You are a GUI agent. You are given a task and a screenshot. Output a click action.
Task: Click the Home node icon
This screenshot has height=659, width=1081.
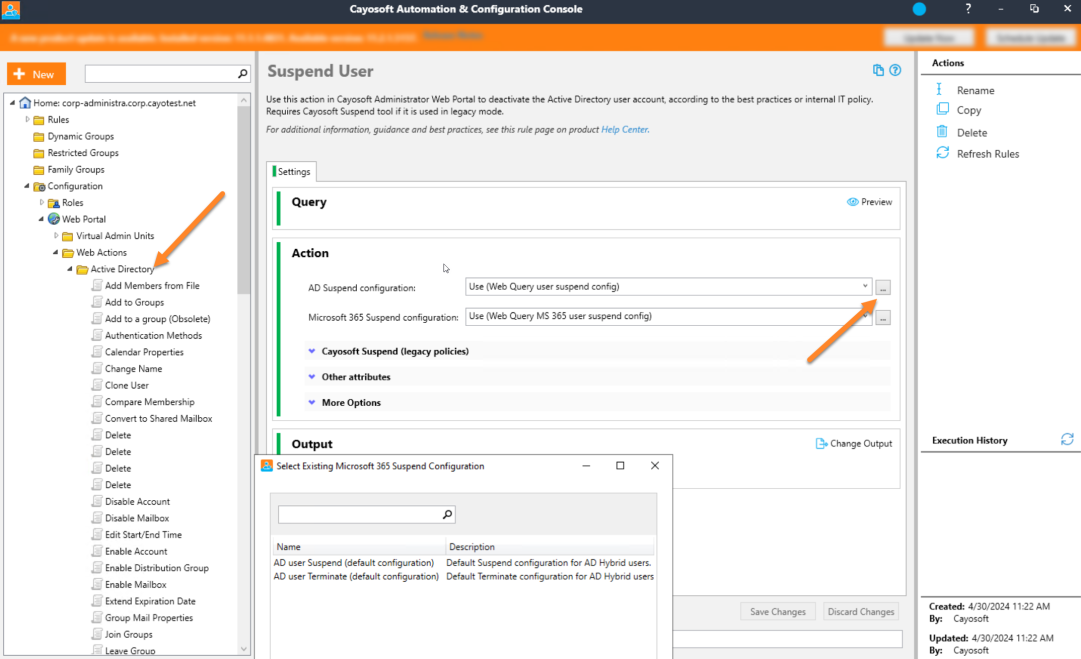pyautogui.click(x=26, y=103)
